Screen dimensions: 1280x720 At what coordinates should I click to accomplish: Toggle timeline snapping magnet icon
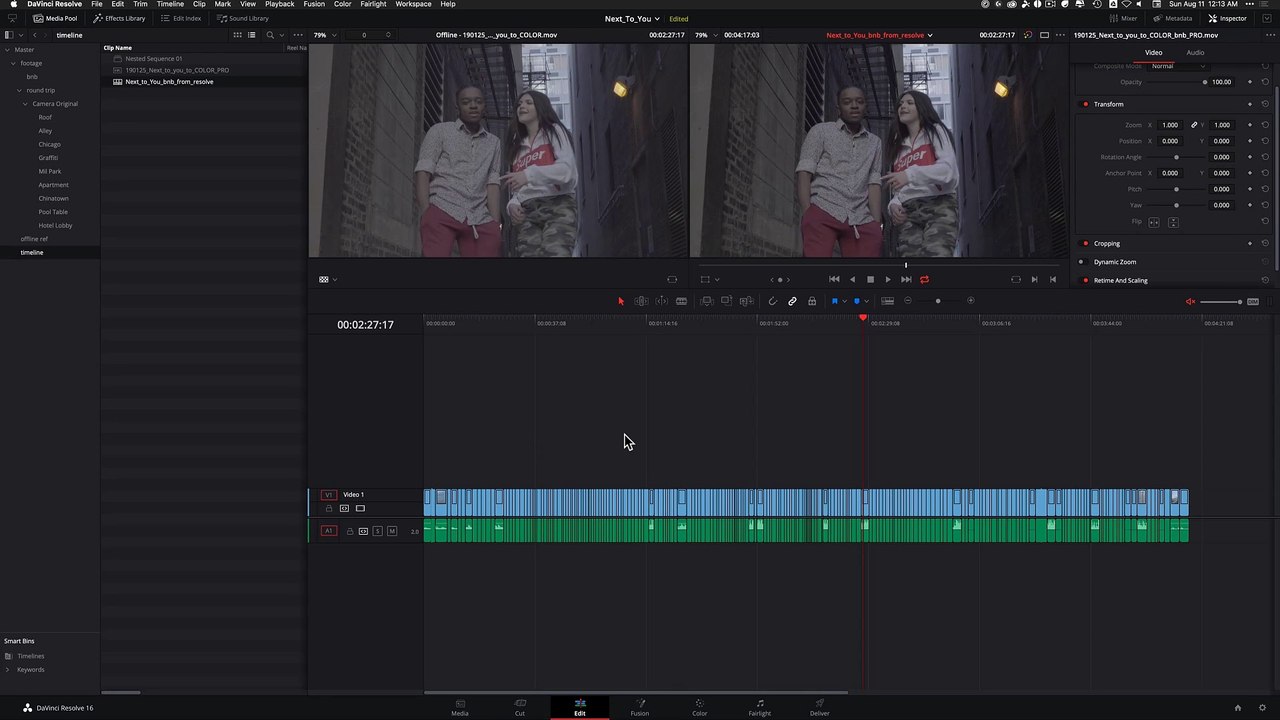click(772, 301)
